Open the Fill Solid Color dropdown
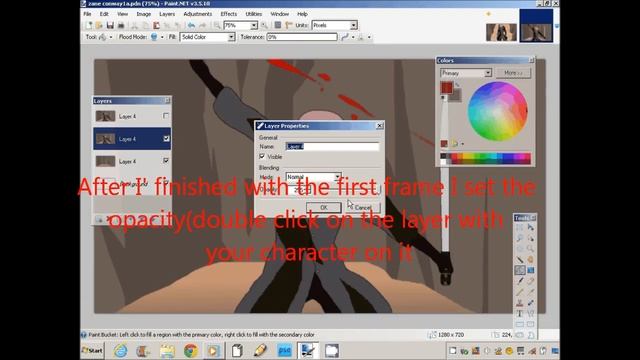Screen dimensions: 640x360 click(x=231, y=37)
